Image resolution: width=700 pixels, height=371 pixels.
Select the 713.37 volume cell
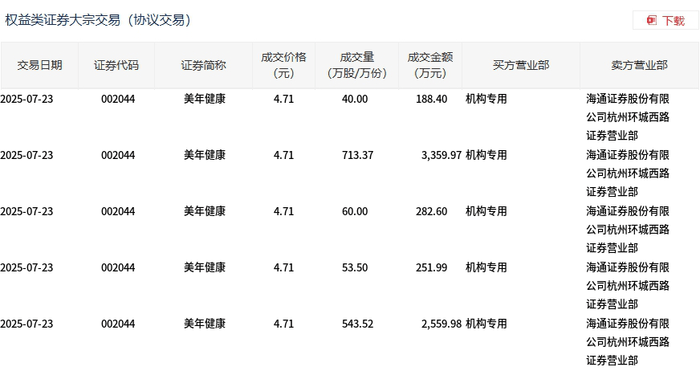click(x=358, y=155)
